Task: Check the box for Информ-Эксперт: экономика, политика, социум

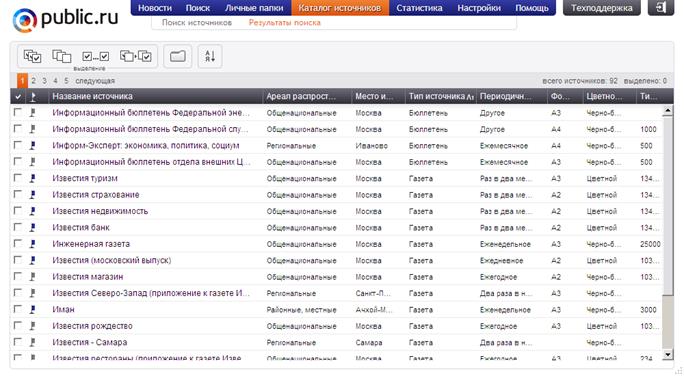Action: pos(17,145)
